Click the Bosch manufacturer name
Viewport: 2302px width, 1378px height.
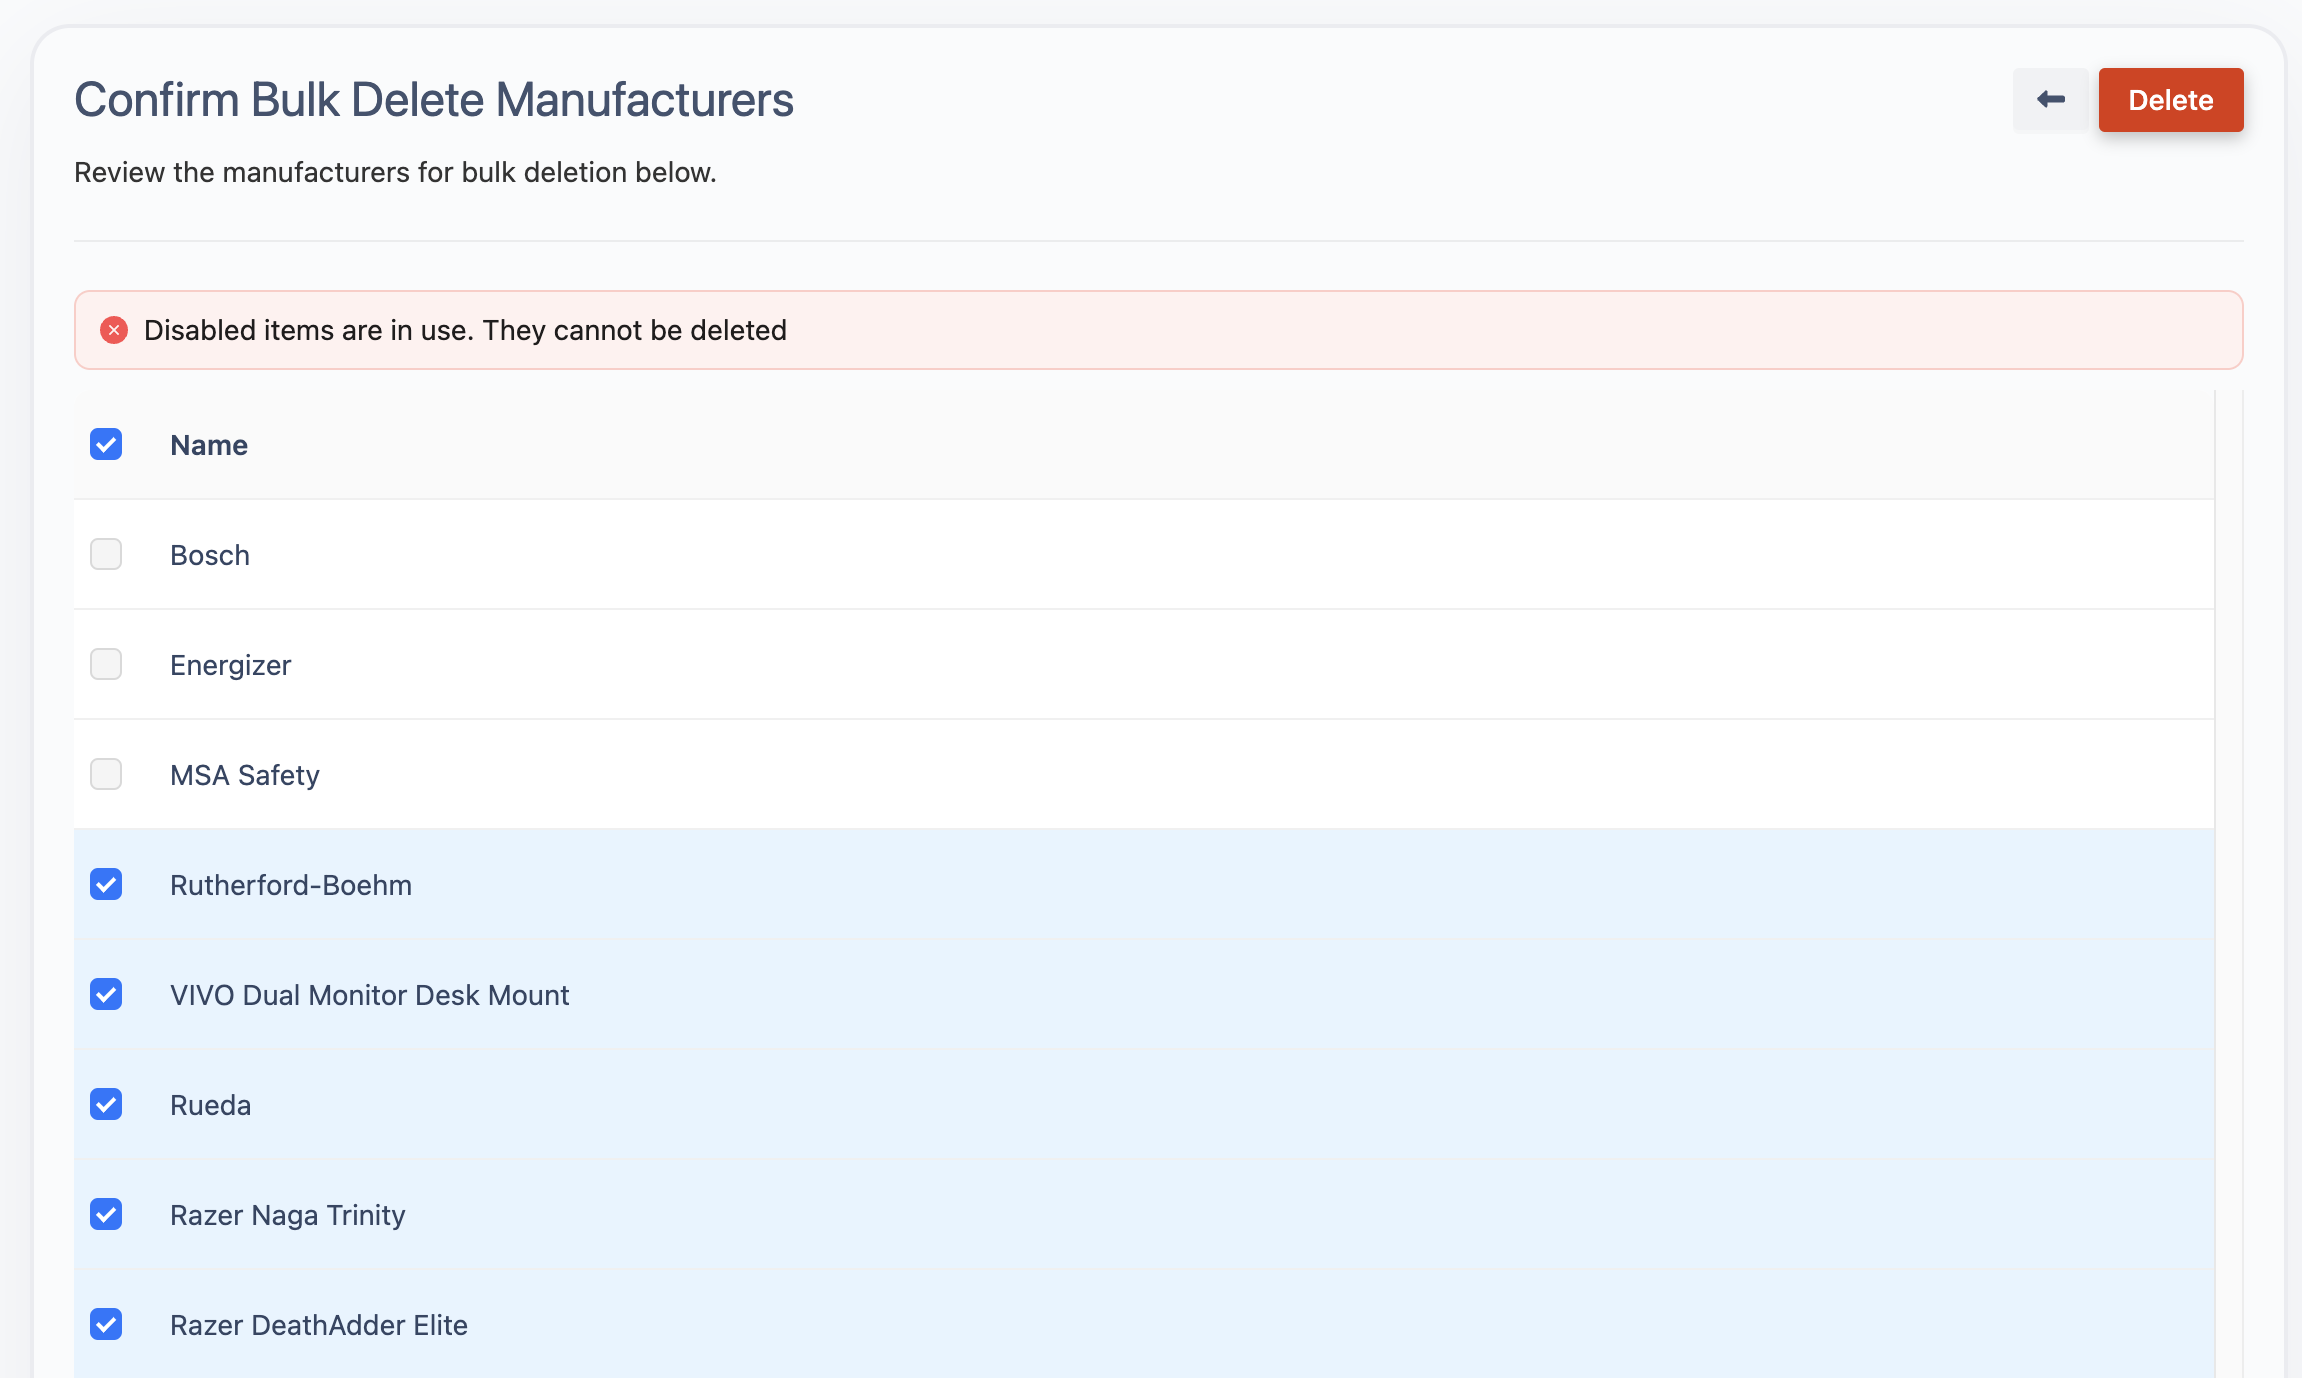pyautogui.click(x=210, y=555)
